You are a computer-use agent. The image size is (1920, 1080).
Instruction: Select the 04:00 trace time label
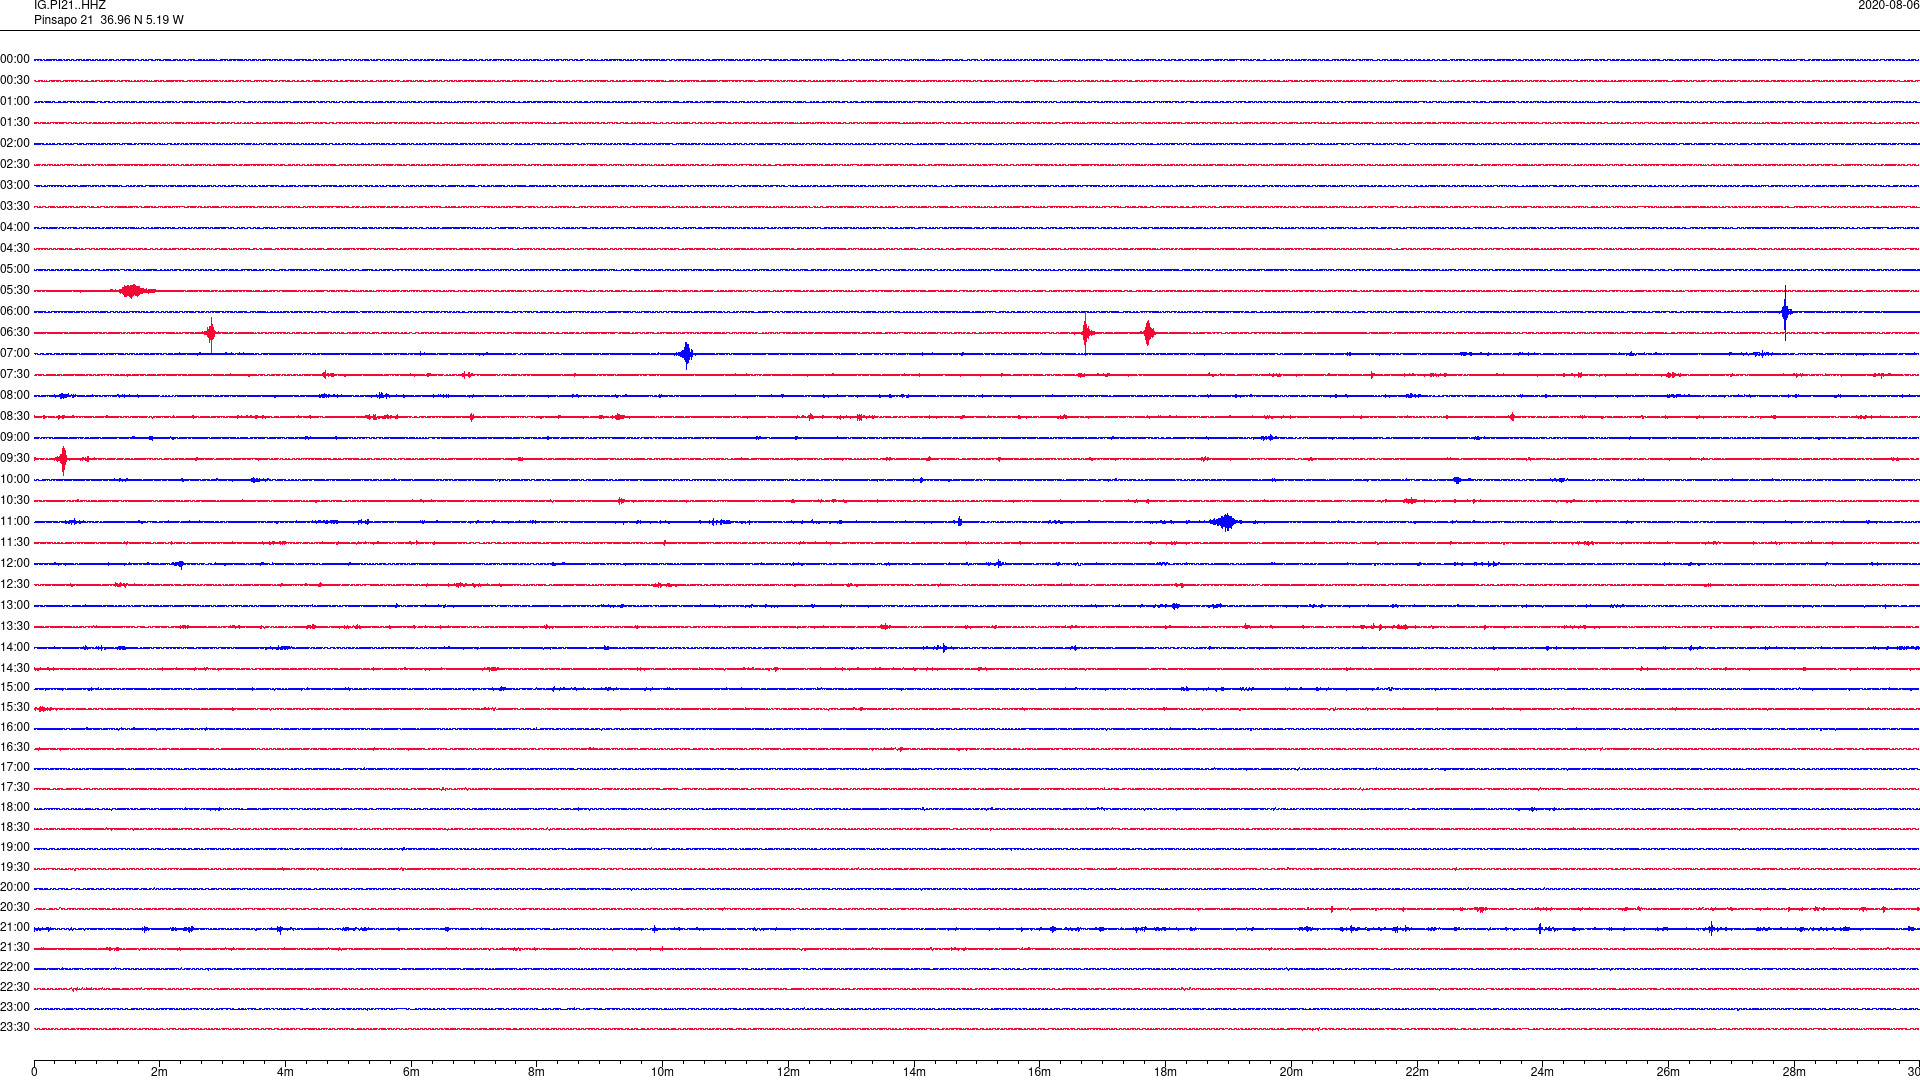pyautogui.click(x=15, y=228)
